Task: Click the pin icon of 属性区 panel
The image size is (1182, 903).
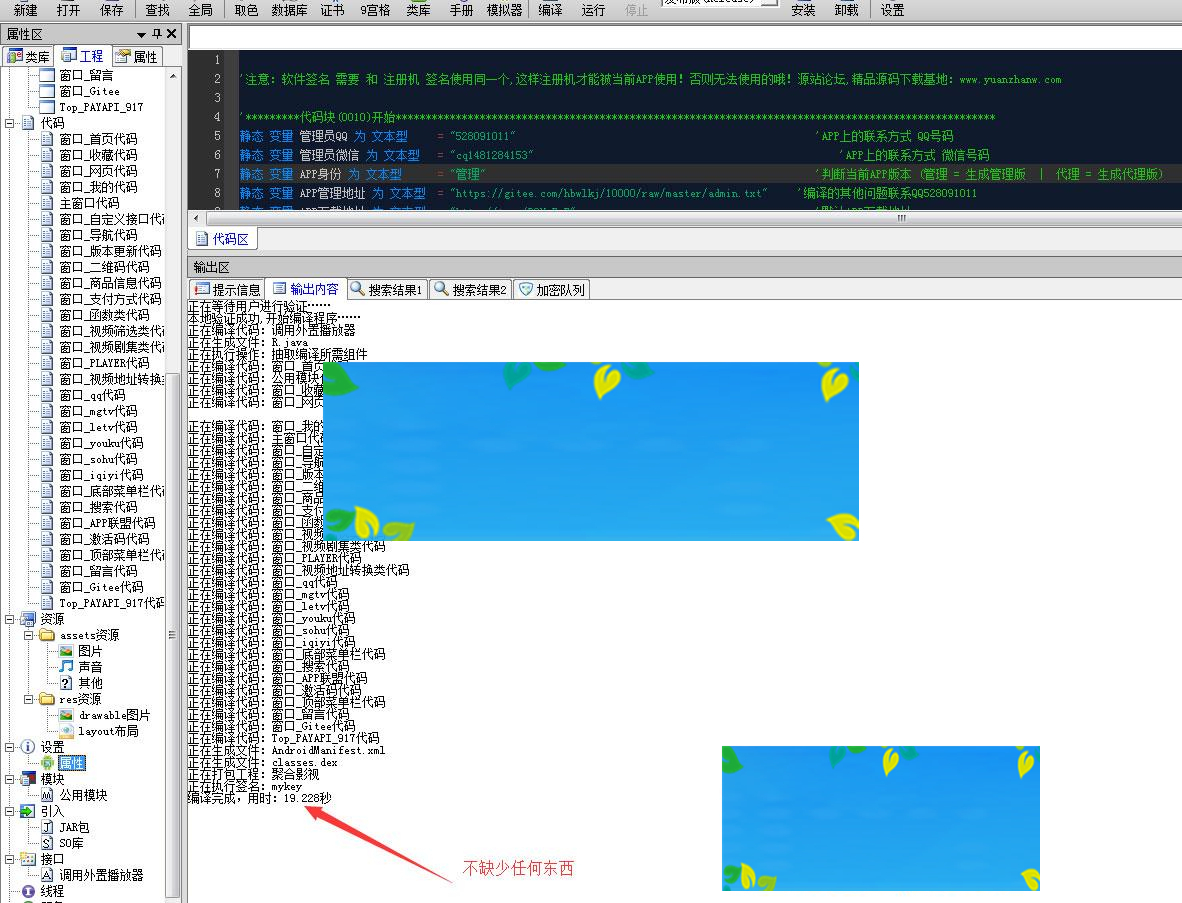Action: pyautogui.click(x=156, y=34)
